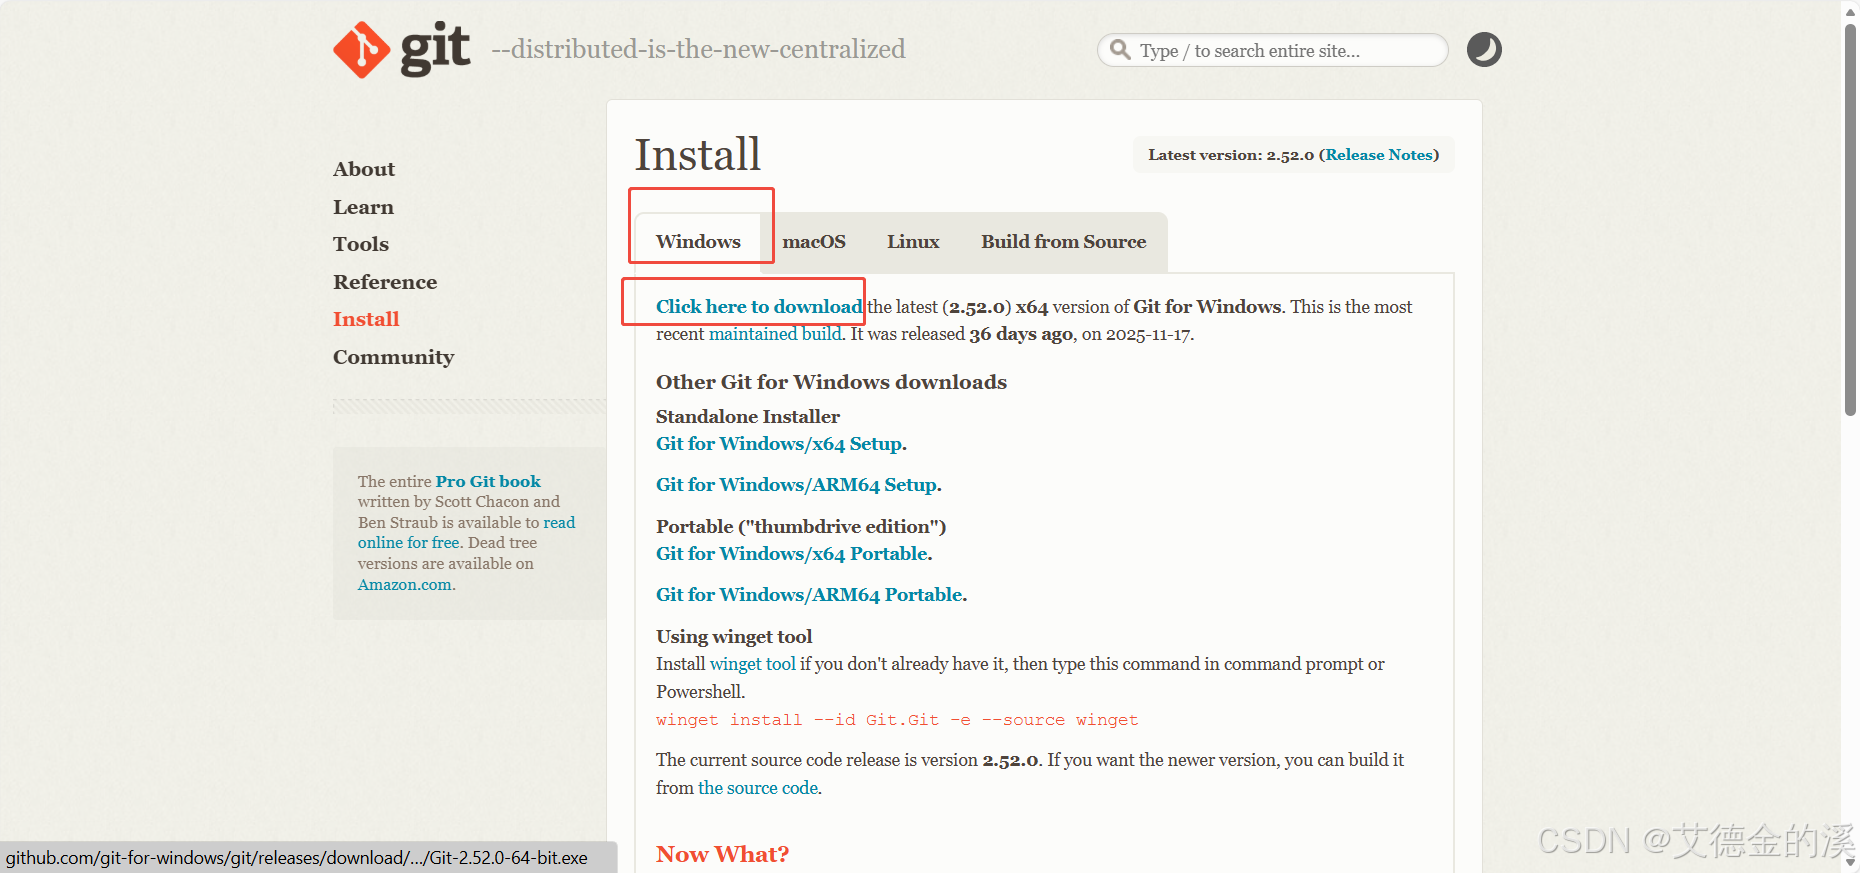Open the About sidebar page
Image resolution: width=1860 pixels, height=873 pixels.
tap(364, 169)
